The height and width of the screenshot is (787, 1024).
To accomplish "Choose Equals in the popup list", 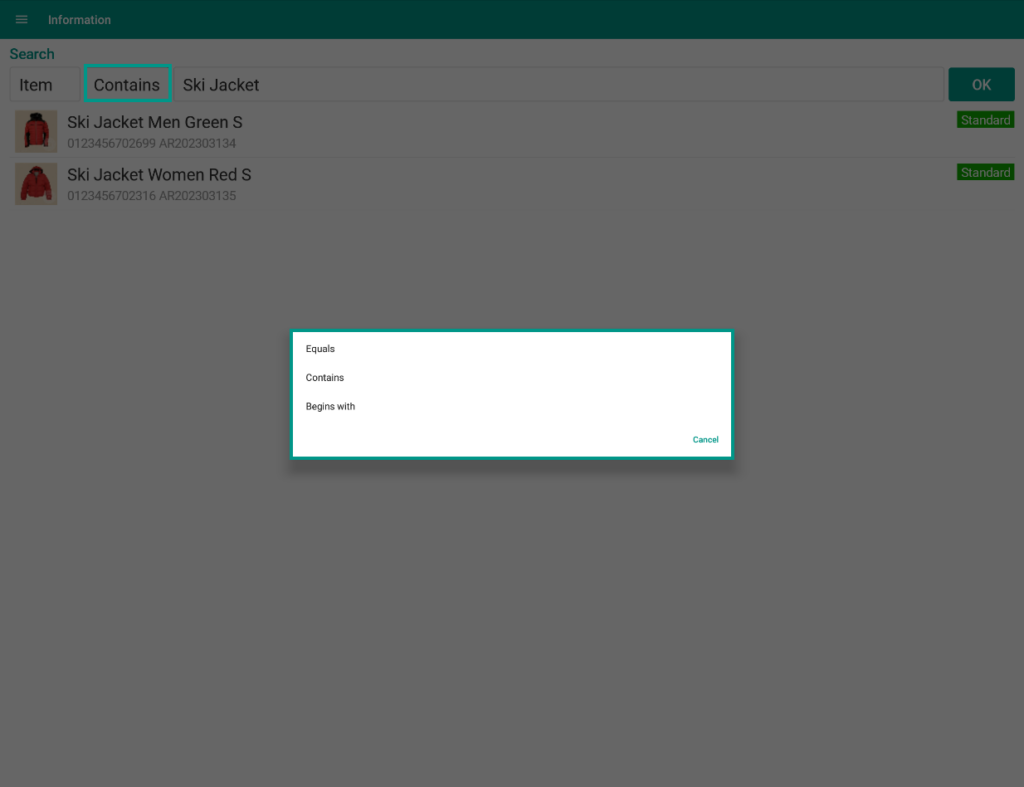I will [321, 349].
